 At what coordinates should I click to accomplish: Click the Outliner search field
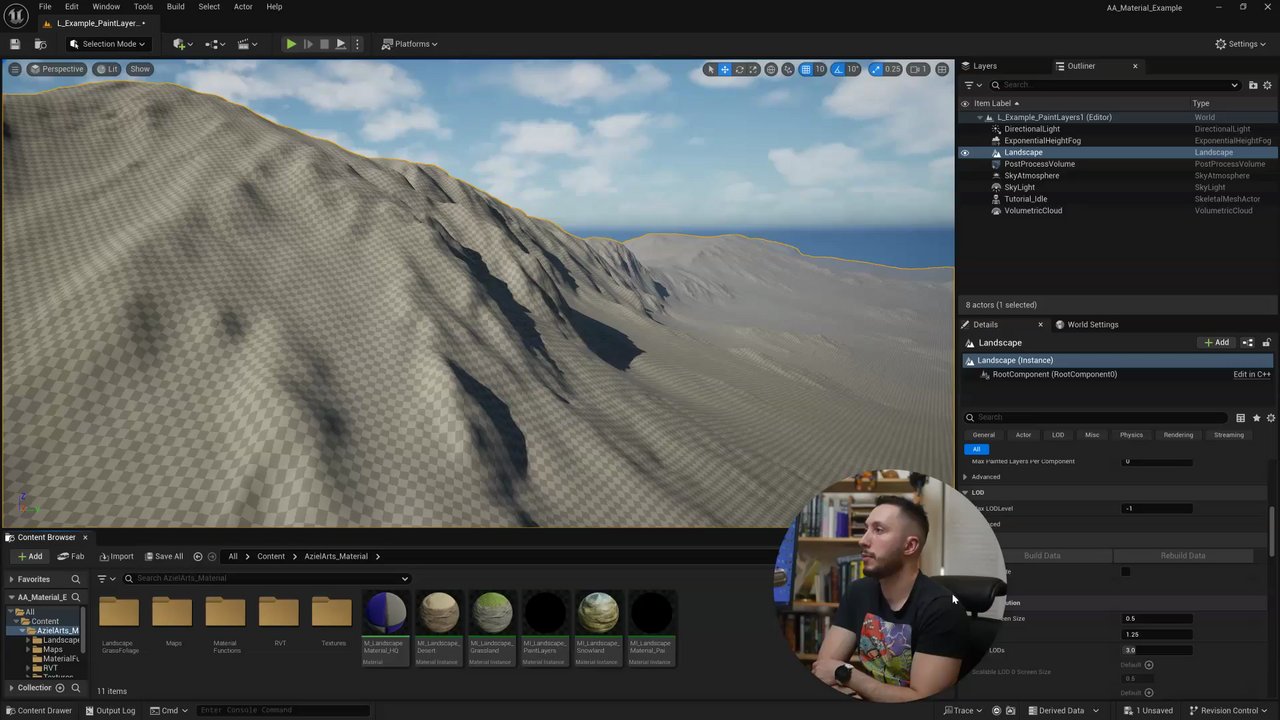pos(1115,85)
